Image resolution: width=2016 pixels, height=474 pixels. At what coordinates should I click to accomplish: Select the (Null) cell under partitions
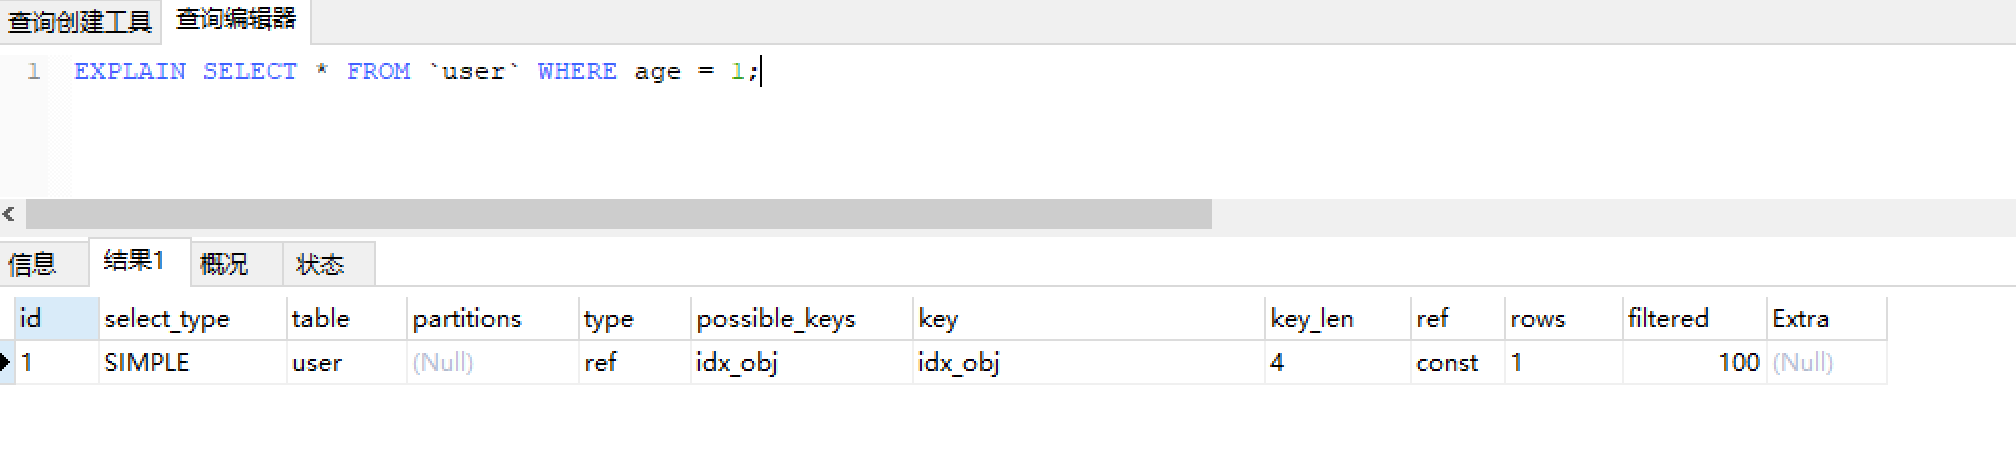click(x=443, y=363)
